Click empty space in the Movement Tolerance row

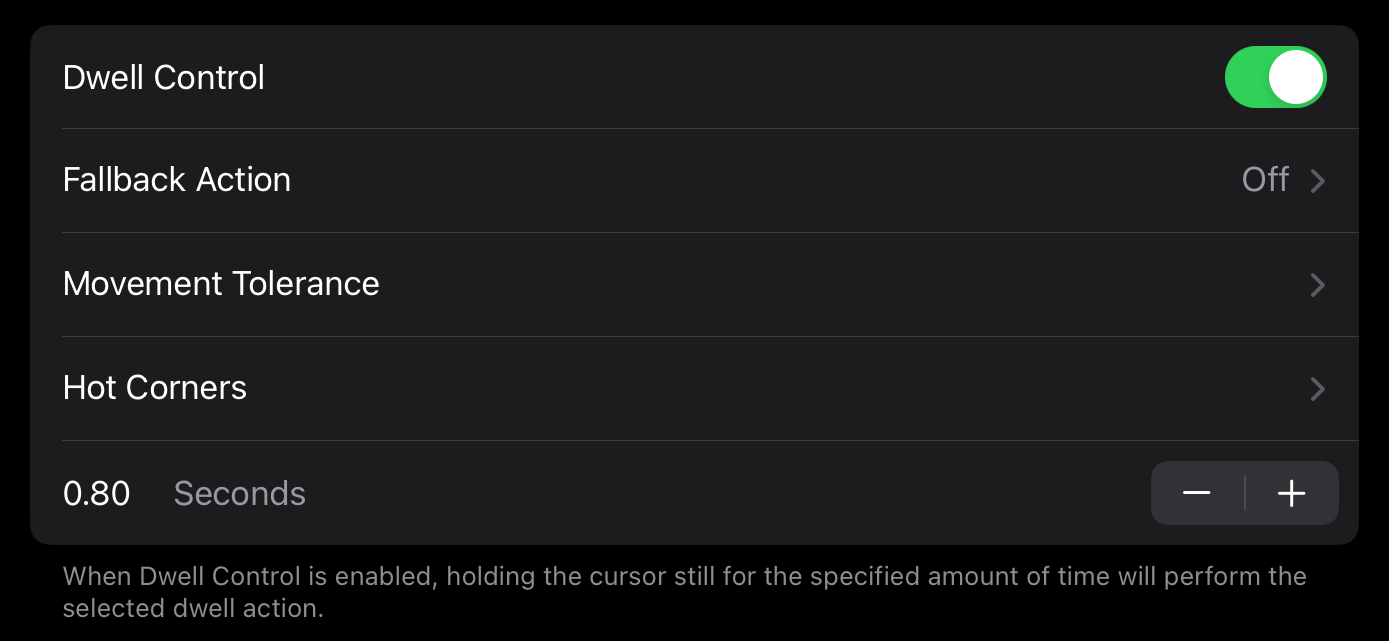pos(800,284)
